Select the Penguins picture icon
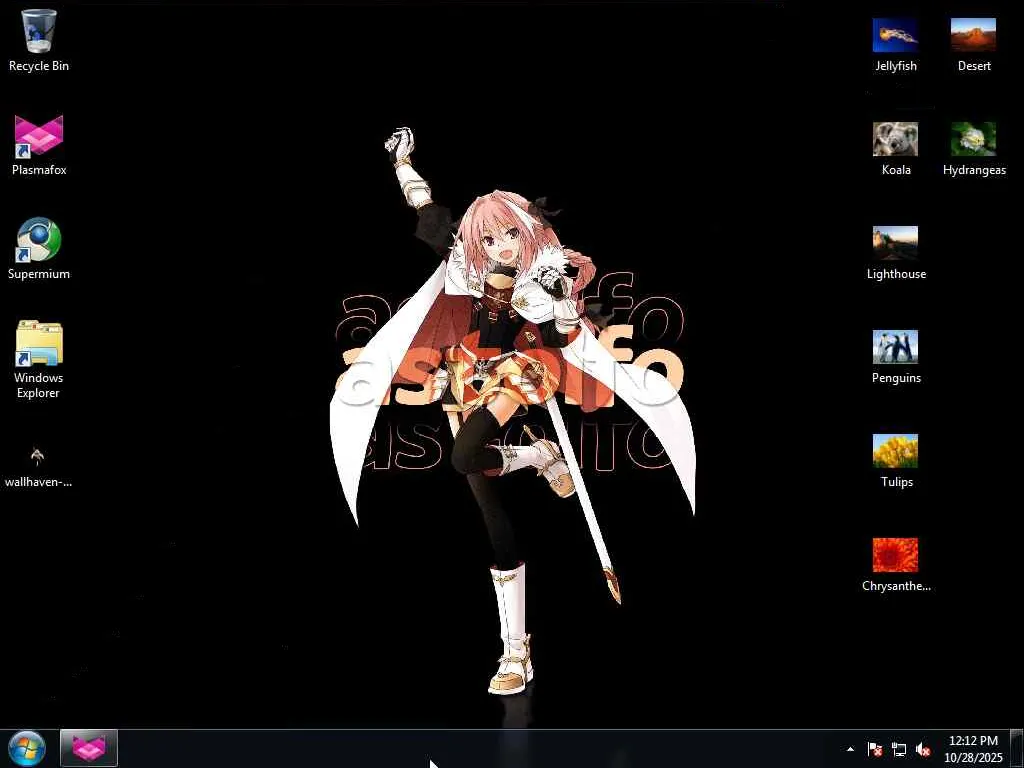 point(895,356)
